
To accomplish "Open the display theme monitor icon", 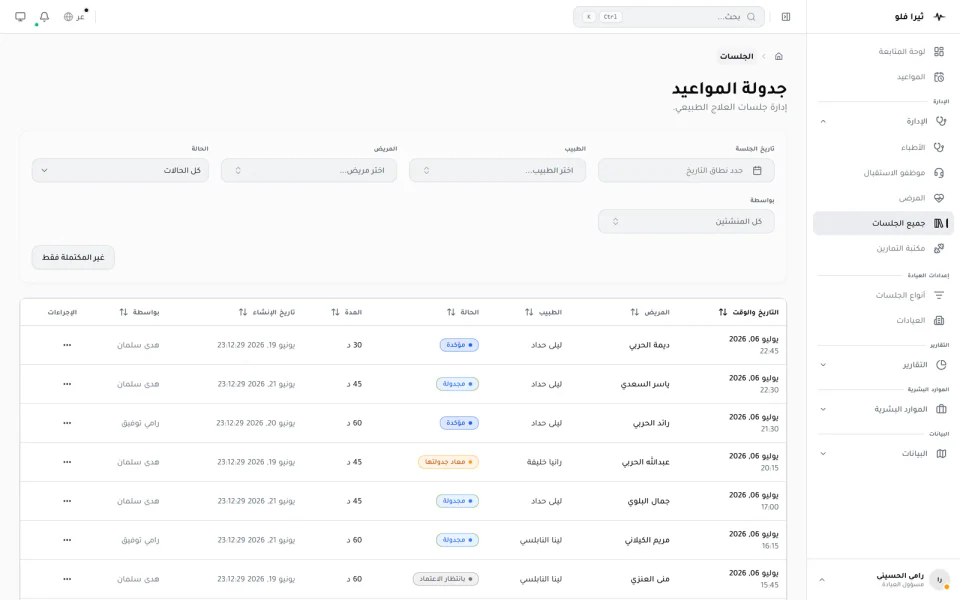I will tap(20, 17).
